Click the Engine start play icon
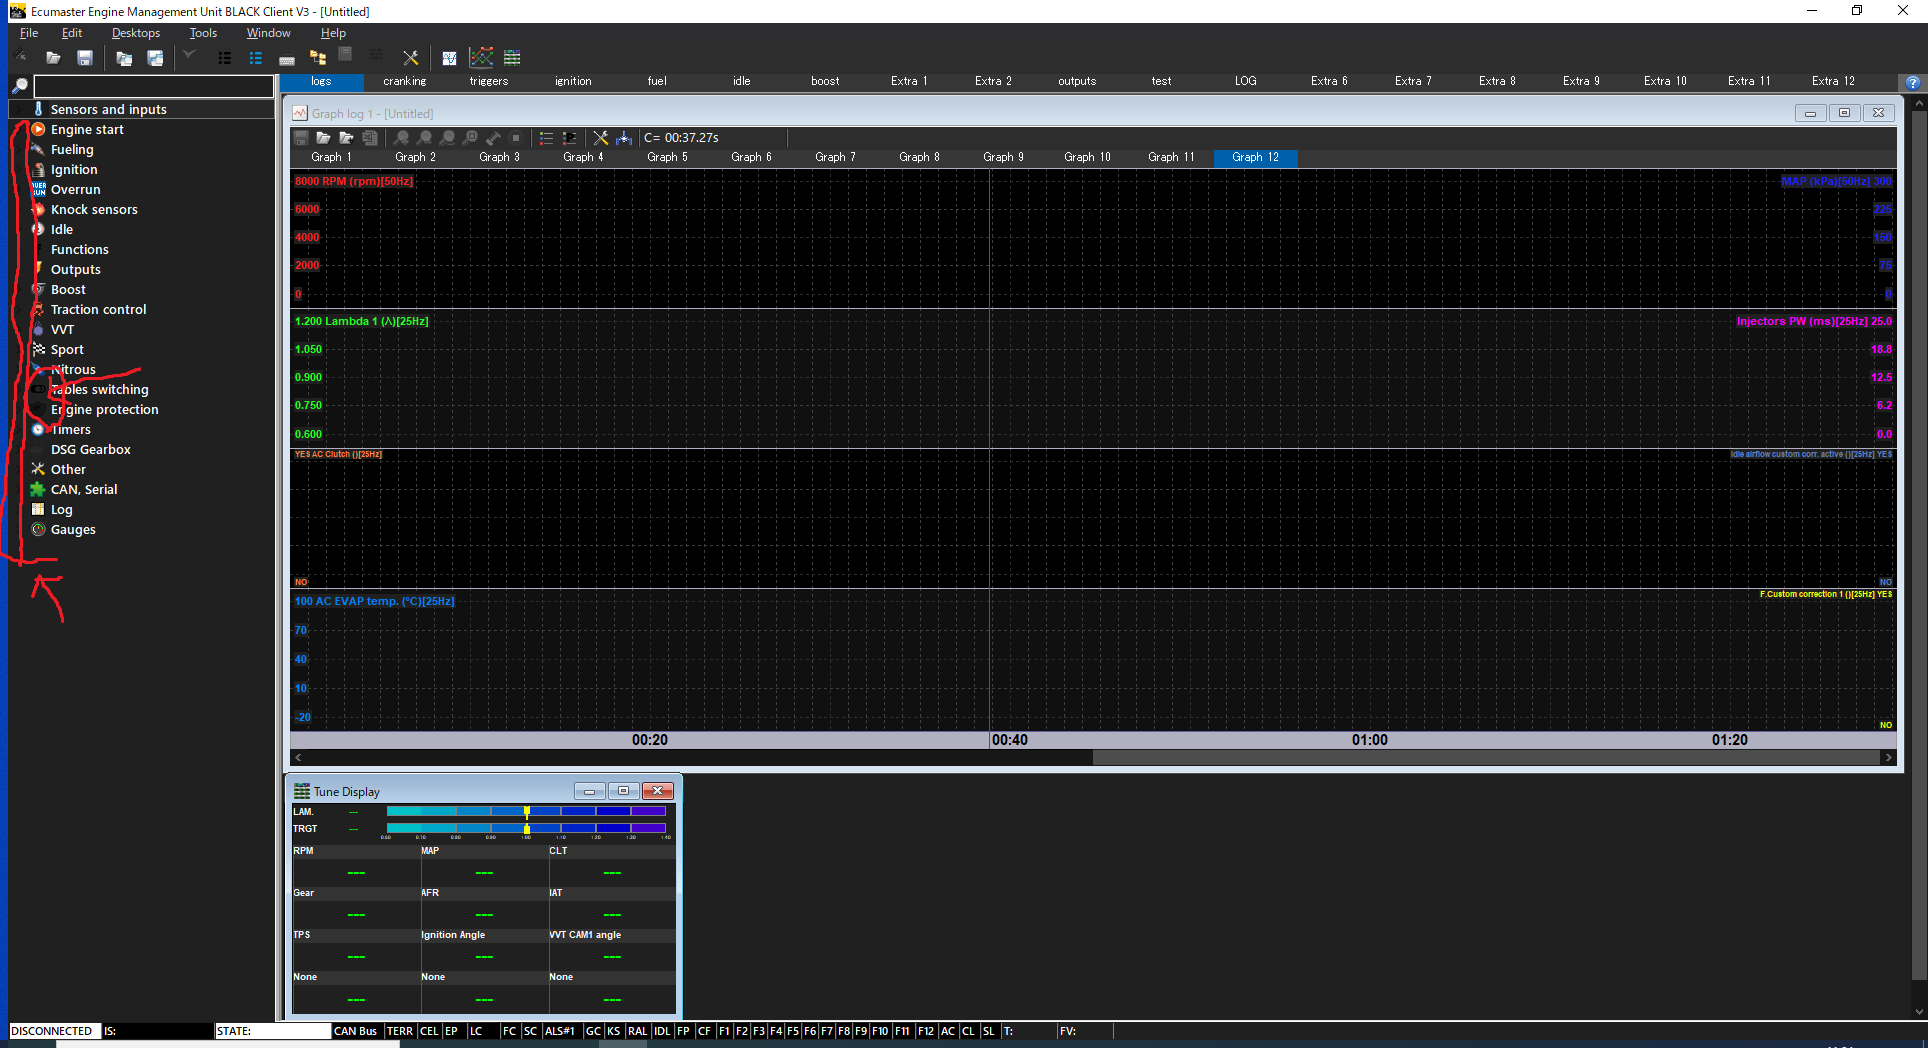 click(x=38, y=129)
